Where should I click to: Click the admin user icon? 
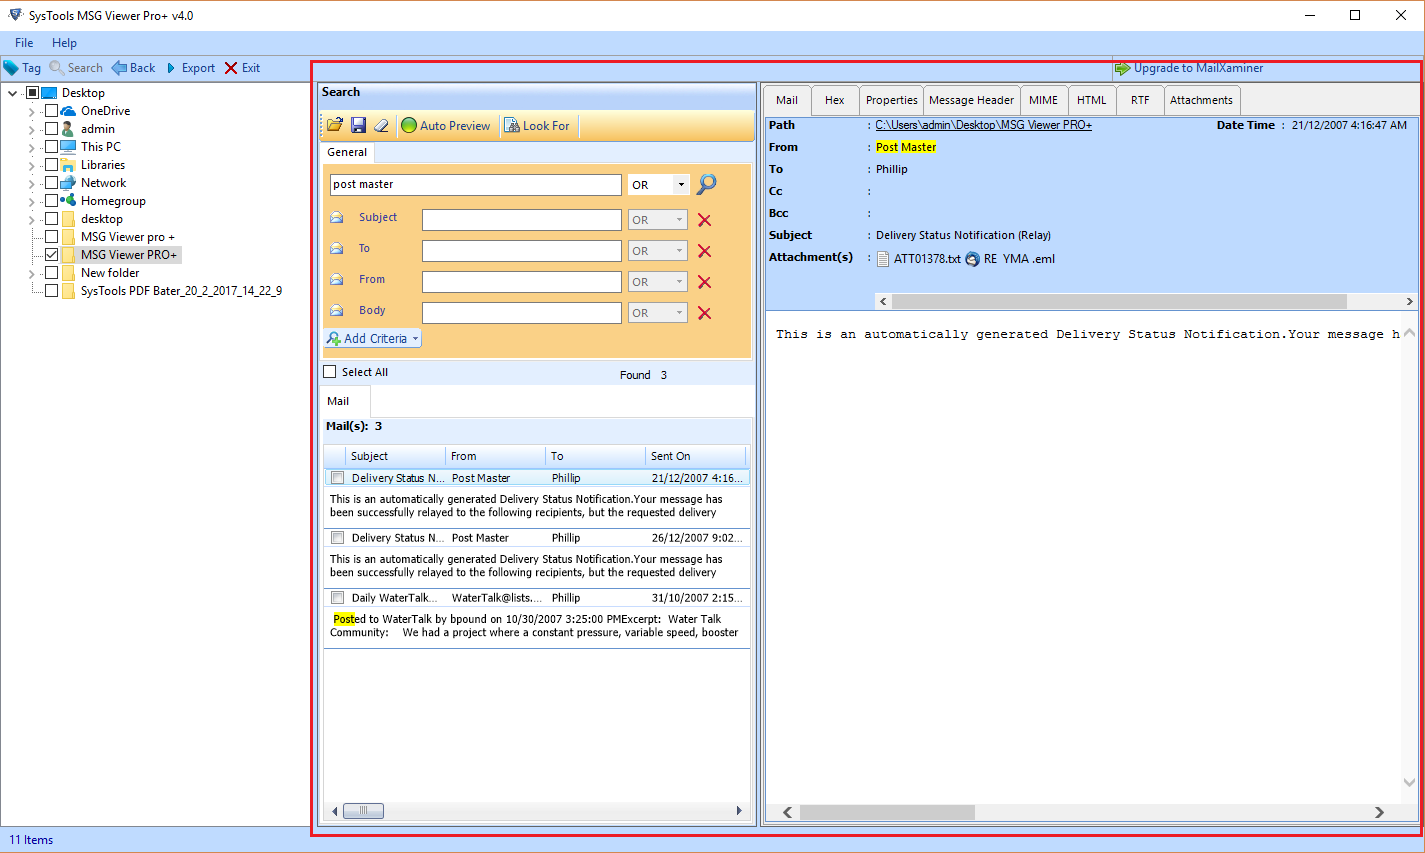tap(68, 129)
